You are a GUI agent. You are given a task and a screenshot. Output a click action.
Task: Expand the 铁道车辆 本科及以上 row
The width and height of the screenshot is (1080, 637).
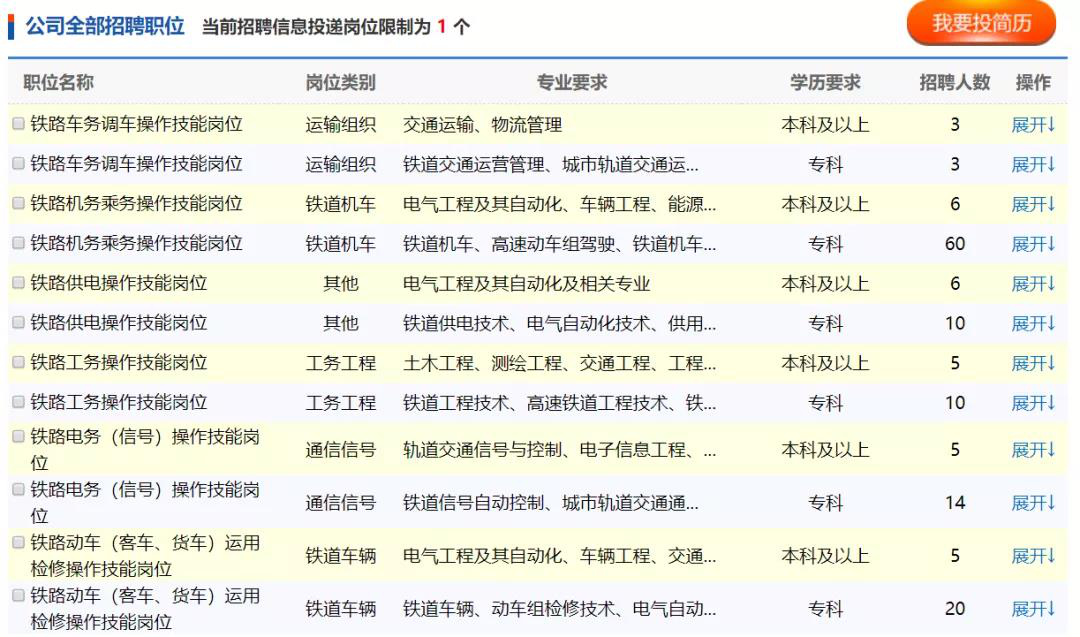(1033, 556)
